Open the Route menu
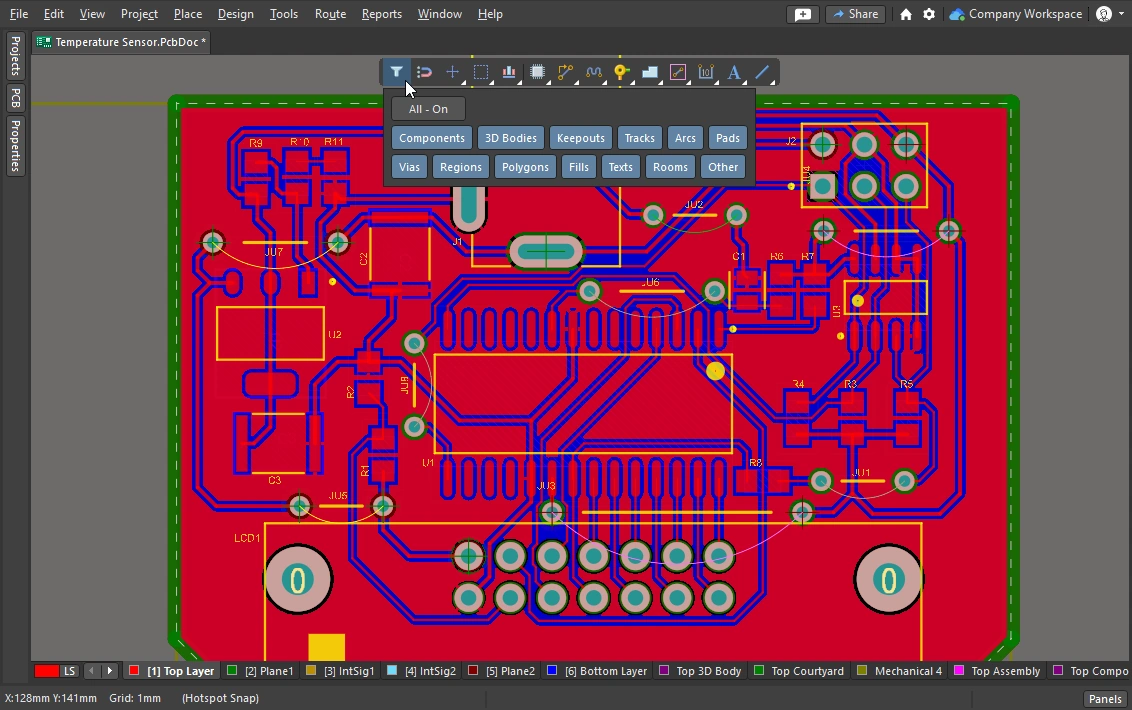This screenshot has height=710, width=1132. click(330, 14)
